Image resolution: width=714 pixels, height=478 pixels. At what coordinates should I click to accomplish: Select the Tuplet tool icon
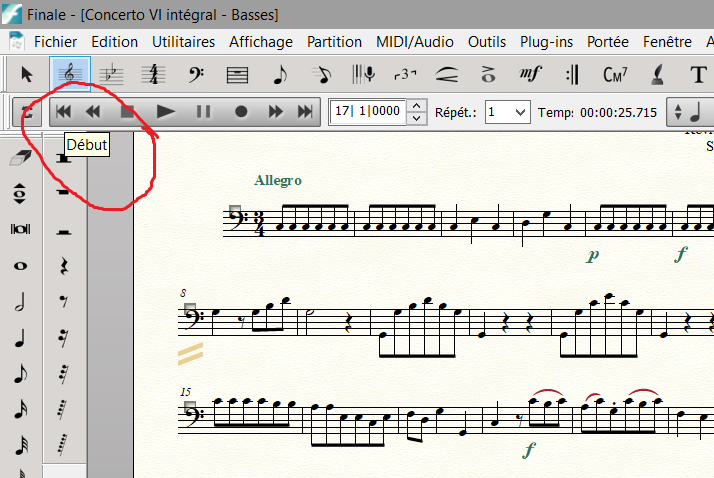[x=404, y=74]
